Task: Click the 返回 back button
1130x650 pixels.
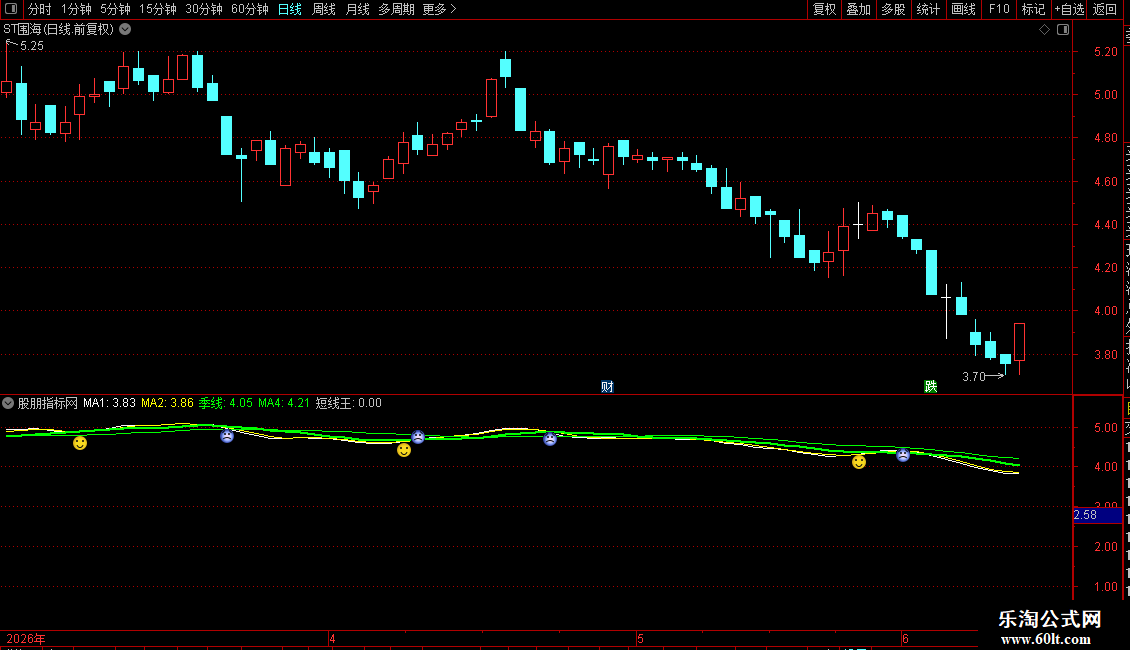Action: 1105,9
